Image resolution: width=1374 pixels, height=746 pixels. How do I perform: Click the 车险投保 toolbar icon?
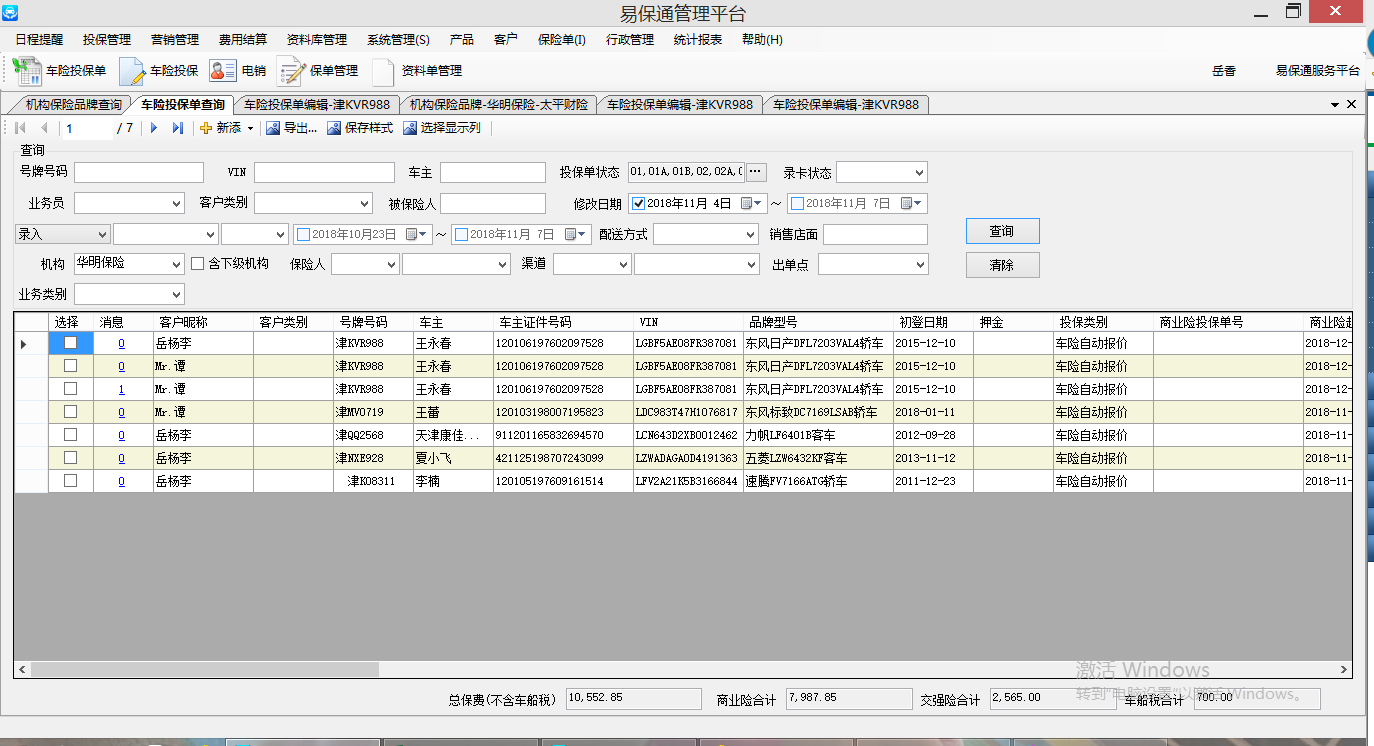pyautogui.click(x=132, y=71)
